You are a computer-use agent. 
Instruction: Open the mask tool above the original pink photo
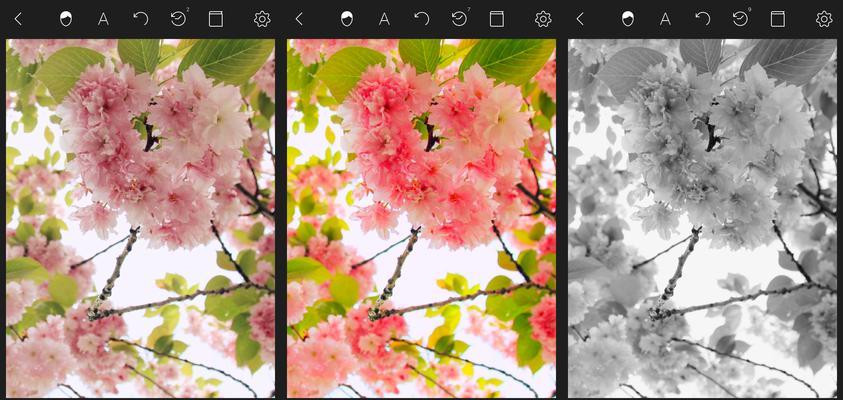(66, 19)
